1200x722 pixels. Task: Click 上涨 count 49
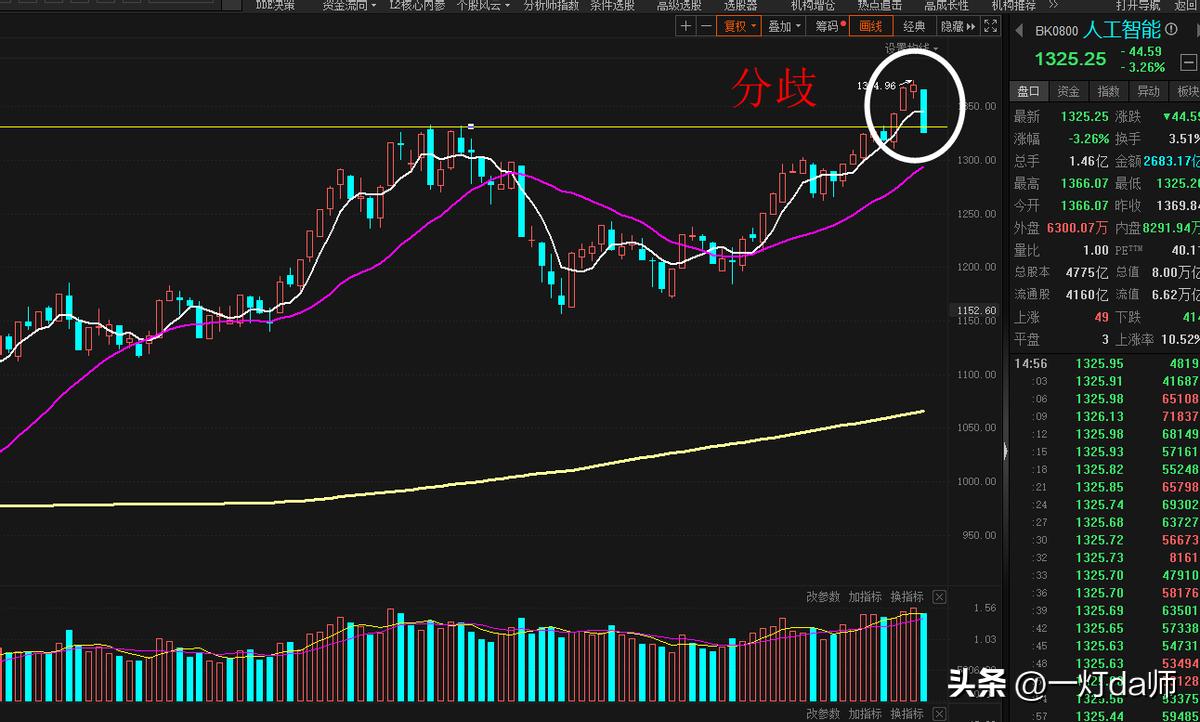1101,317
